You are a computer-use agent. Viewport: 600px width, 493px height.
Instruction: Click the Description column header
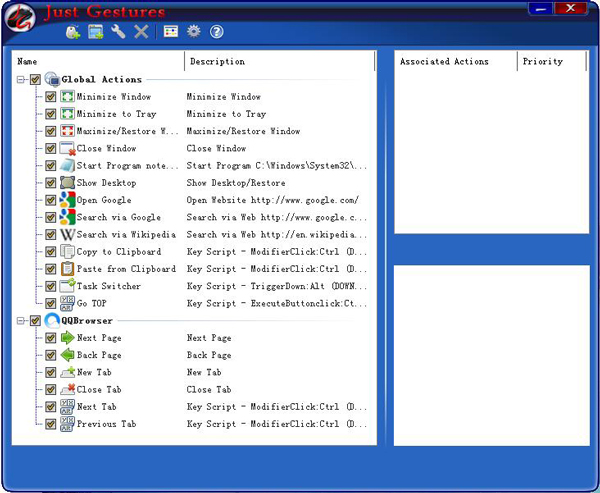[279, 61]
